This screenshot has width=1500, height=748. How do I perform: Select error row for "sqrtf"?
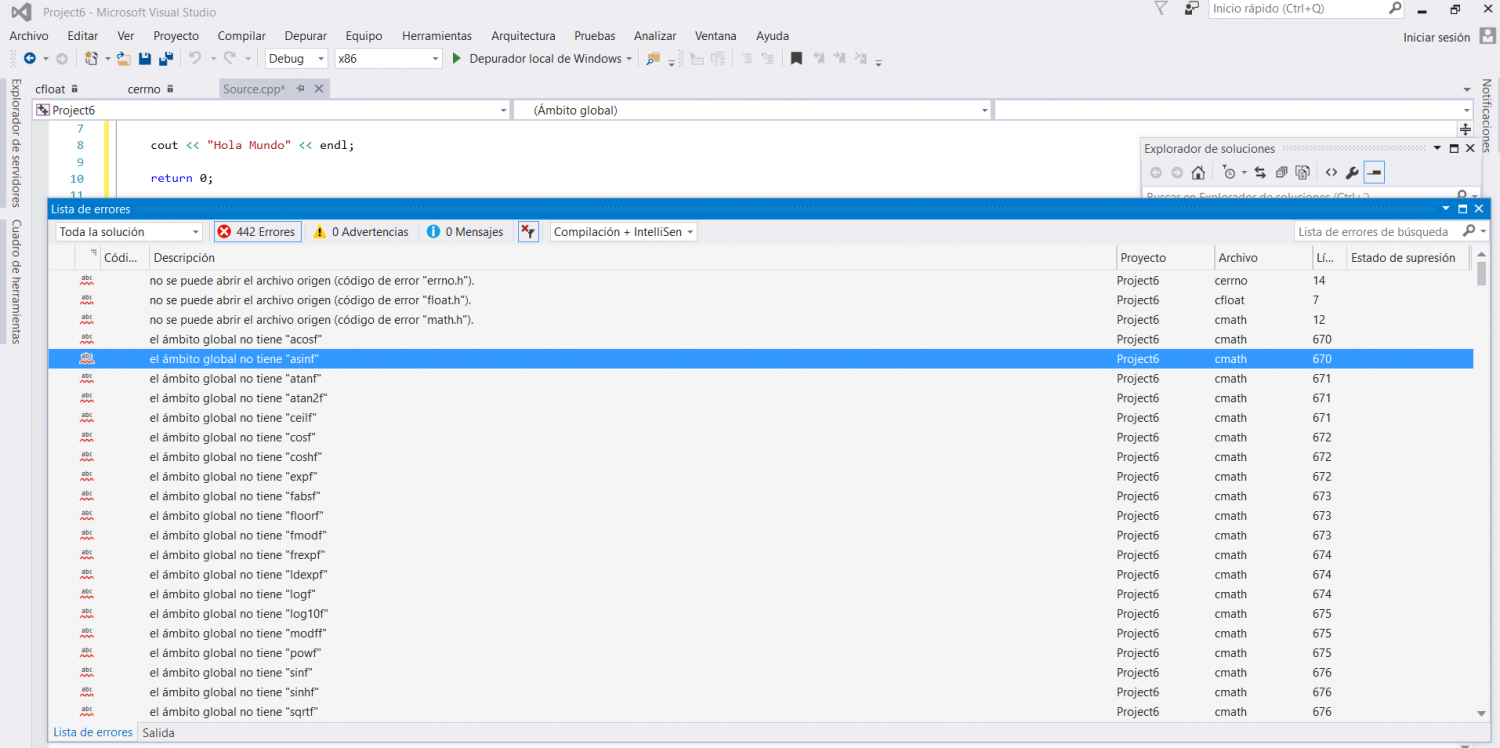(x=761, y=712)
